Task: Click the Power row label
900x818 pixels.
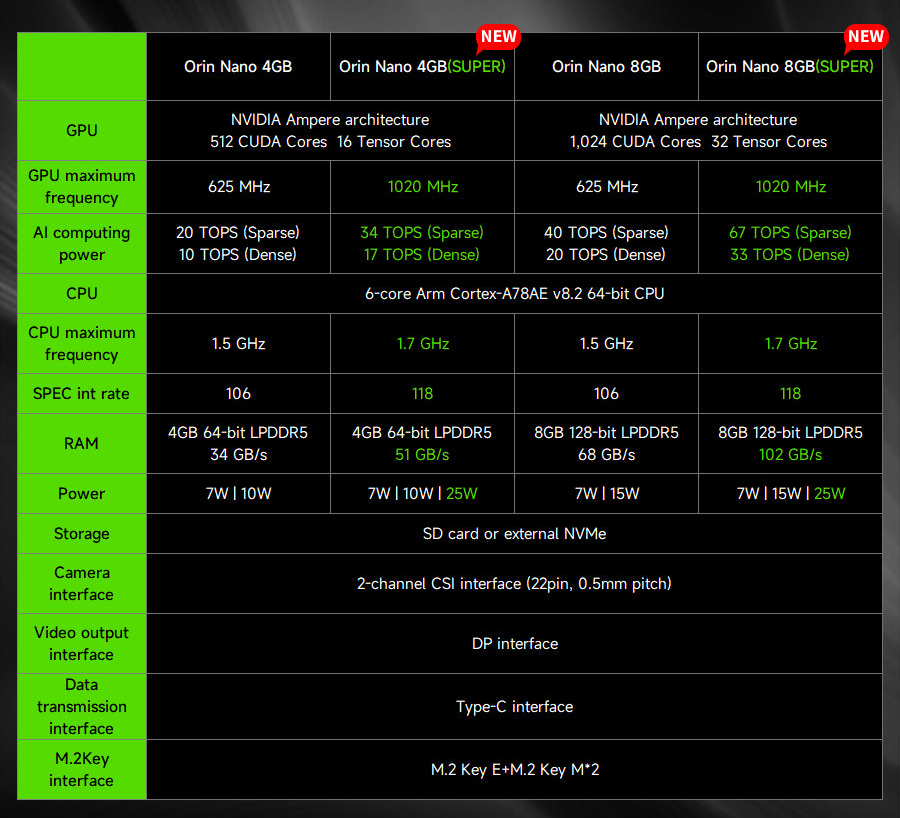Action: click(82, 493)
